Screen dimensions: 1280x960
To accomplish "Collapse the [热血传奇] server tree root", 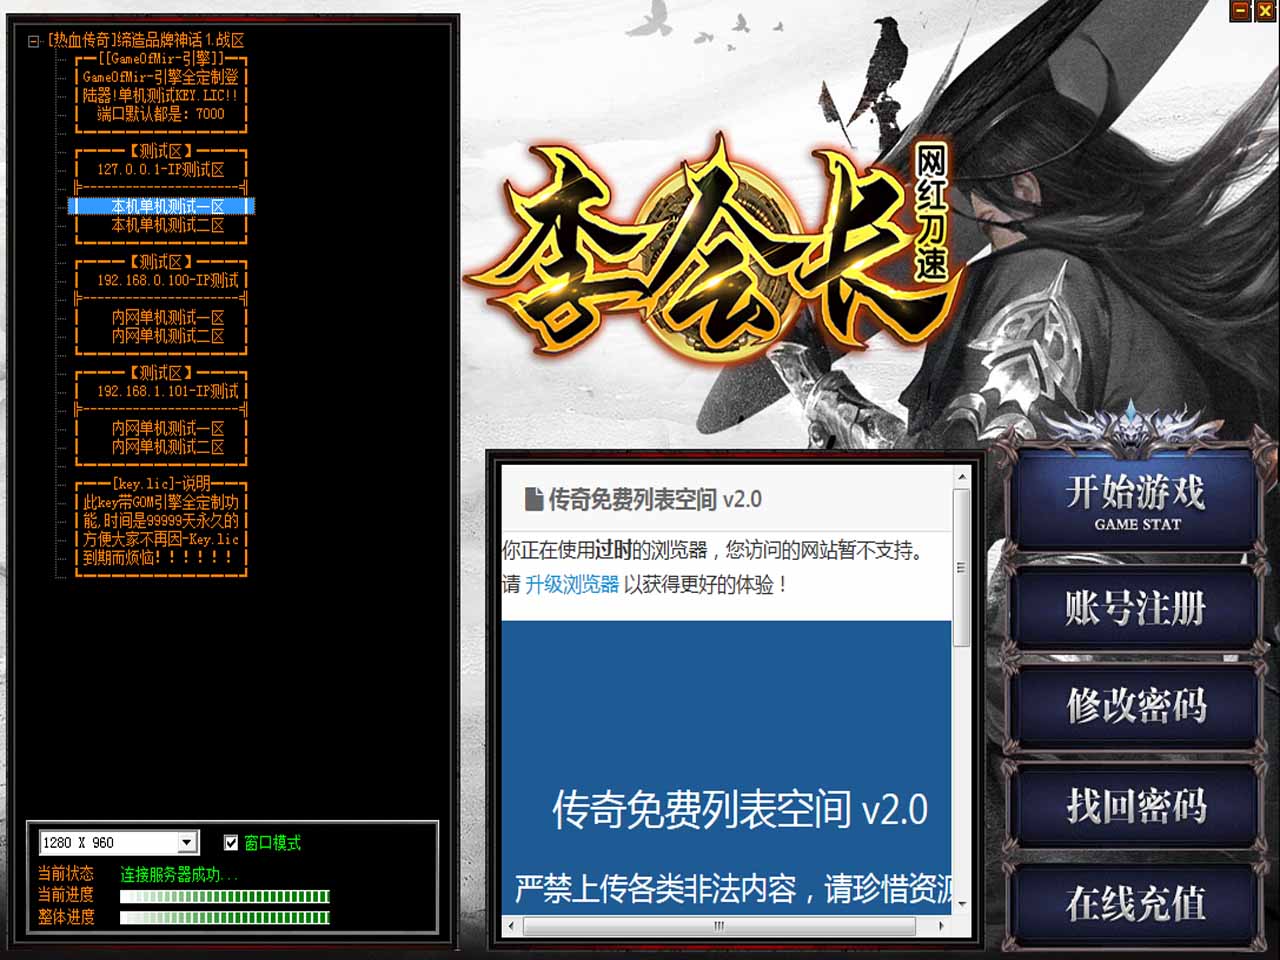I will click(33, 41).
